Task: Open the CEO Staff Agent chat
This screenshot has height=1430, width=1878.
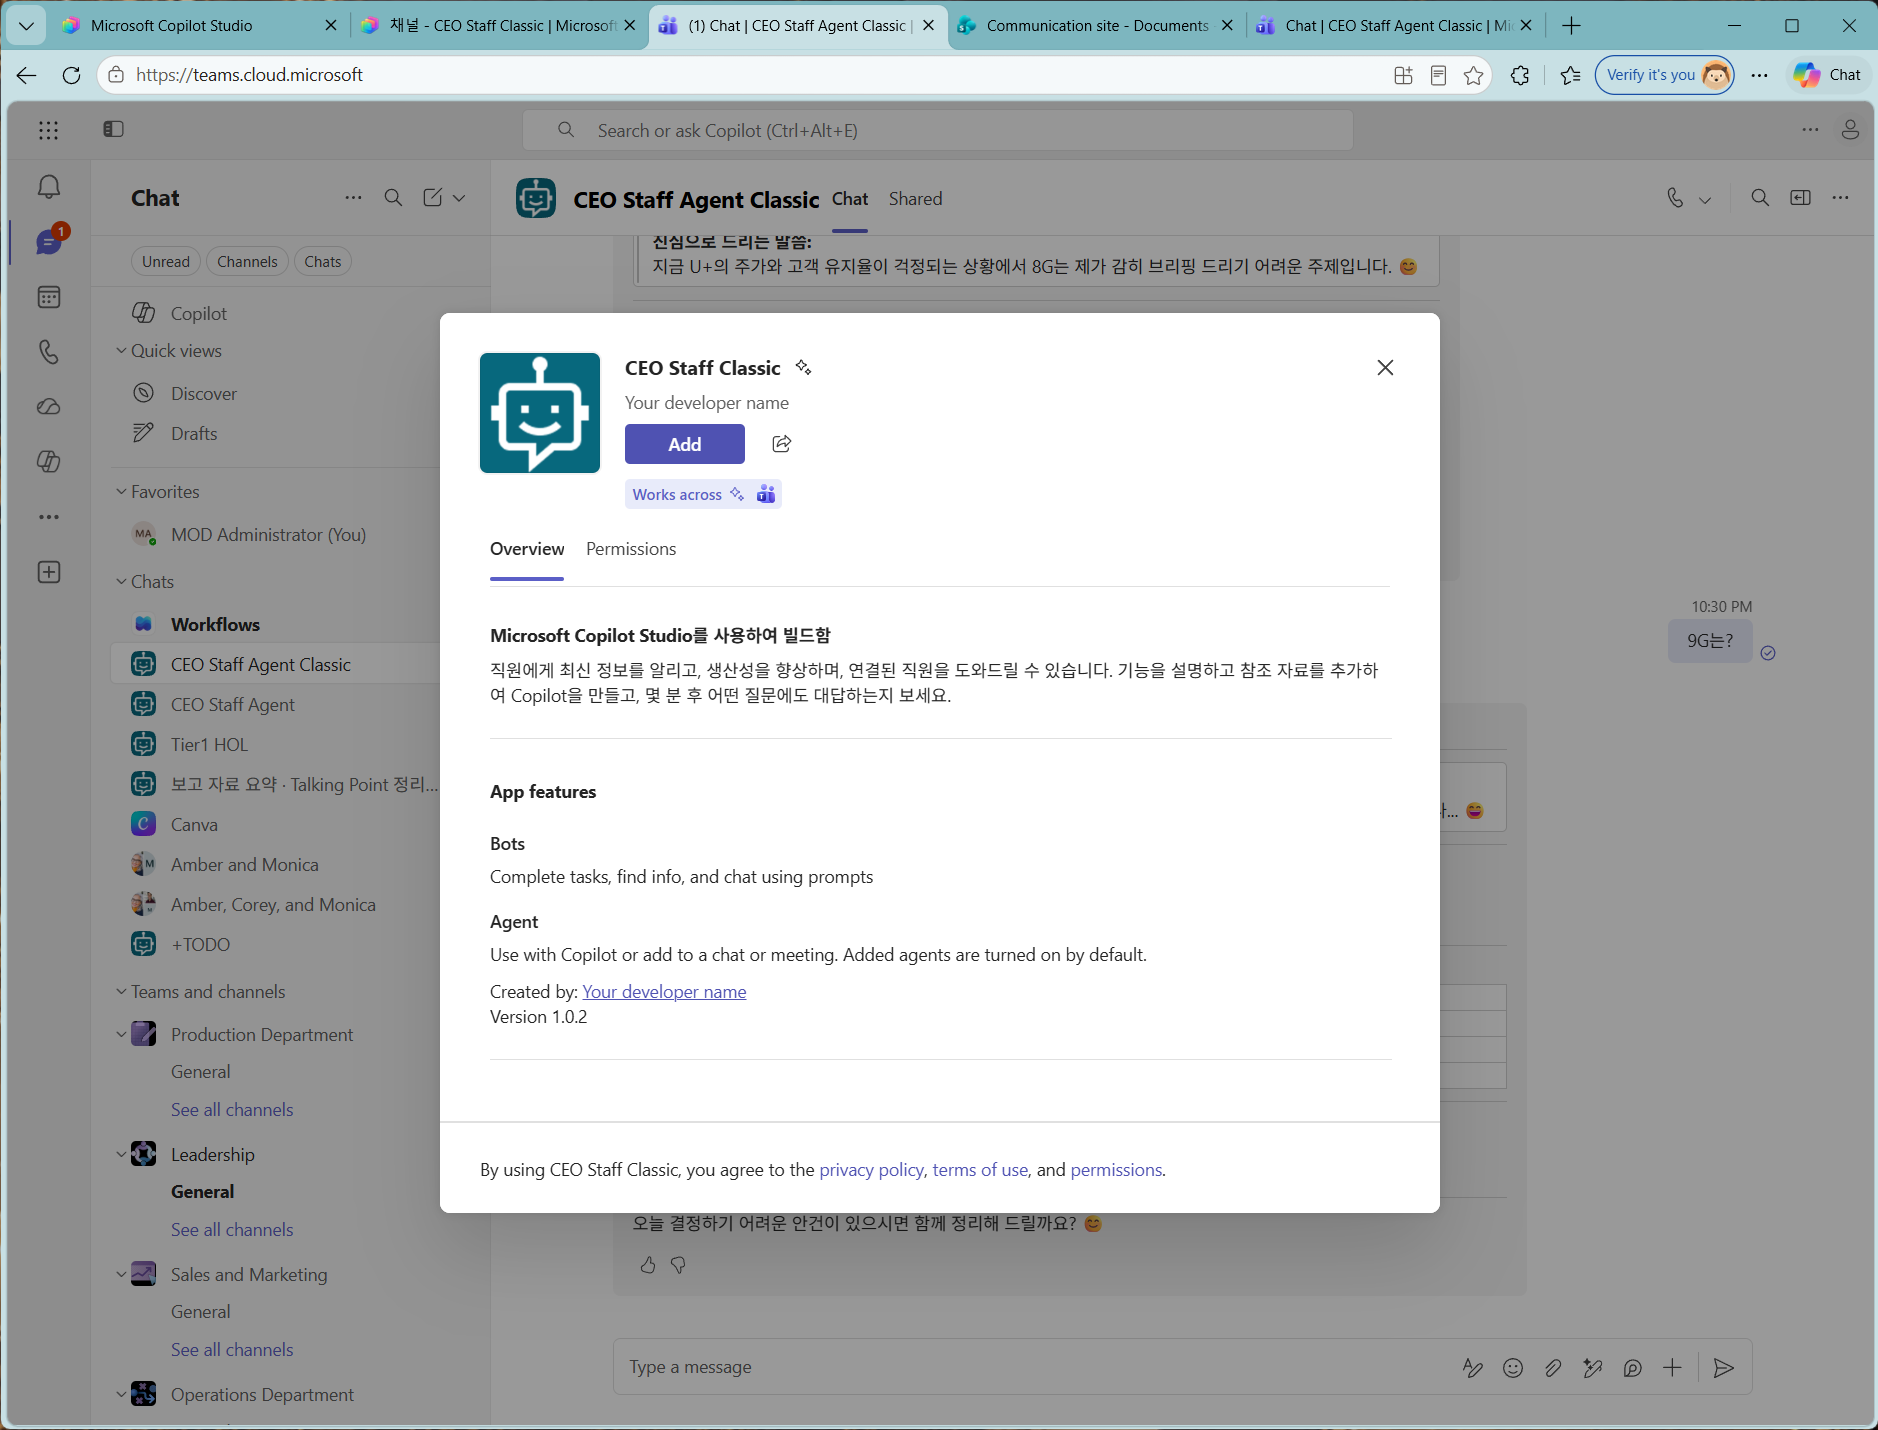Action: (275, 705)
